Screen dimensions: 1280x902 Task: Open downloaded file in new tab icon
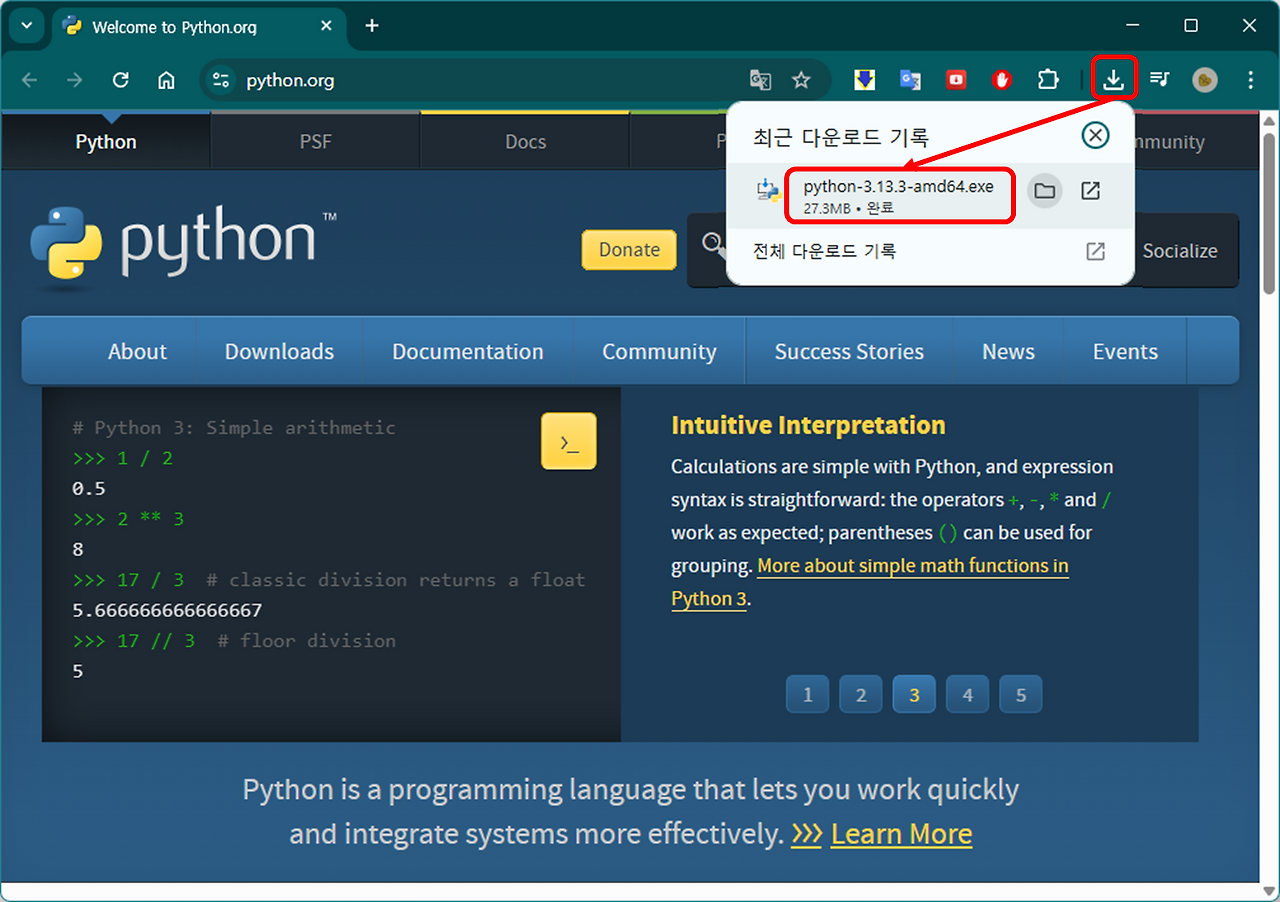[x=1091, y=191]
